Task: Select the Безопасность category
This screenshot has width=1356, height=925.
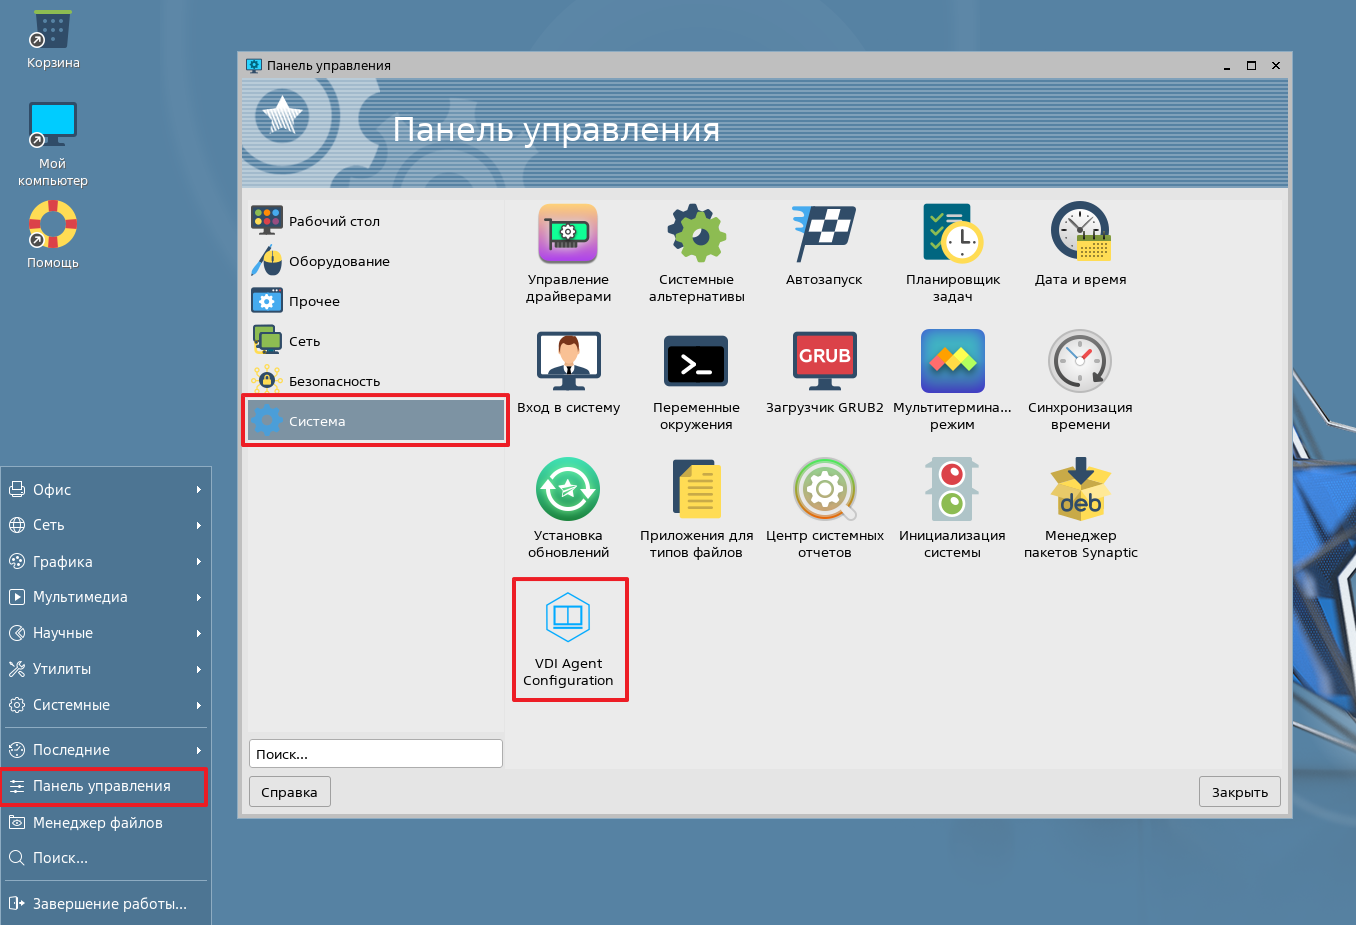Action: click(x=333, y=381)
